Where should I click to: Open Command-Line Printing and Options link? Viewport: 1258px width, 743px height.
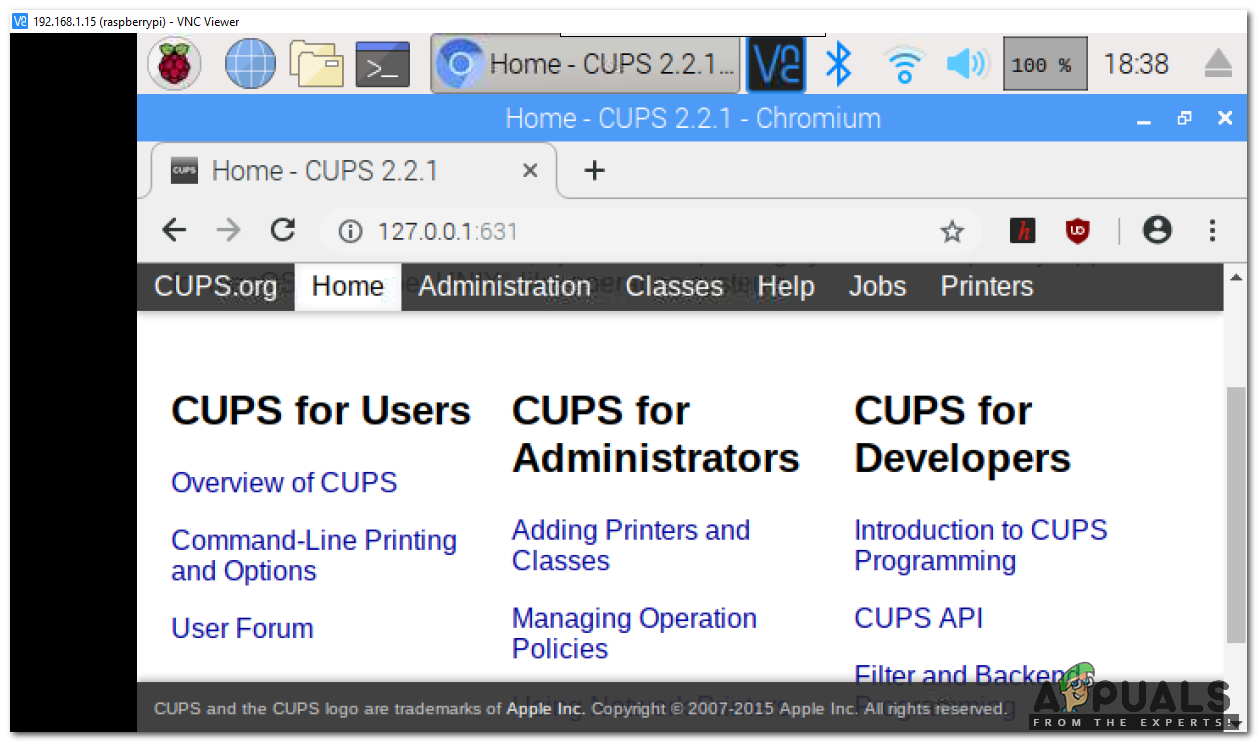pos(314,556)
